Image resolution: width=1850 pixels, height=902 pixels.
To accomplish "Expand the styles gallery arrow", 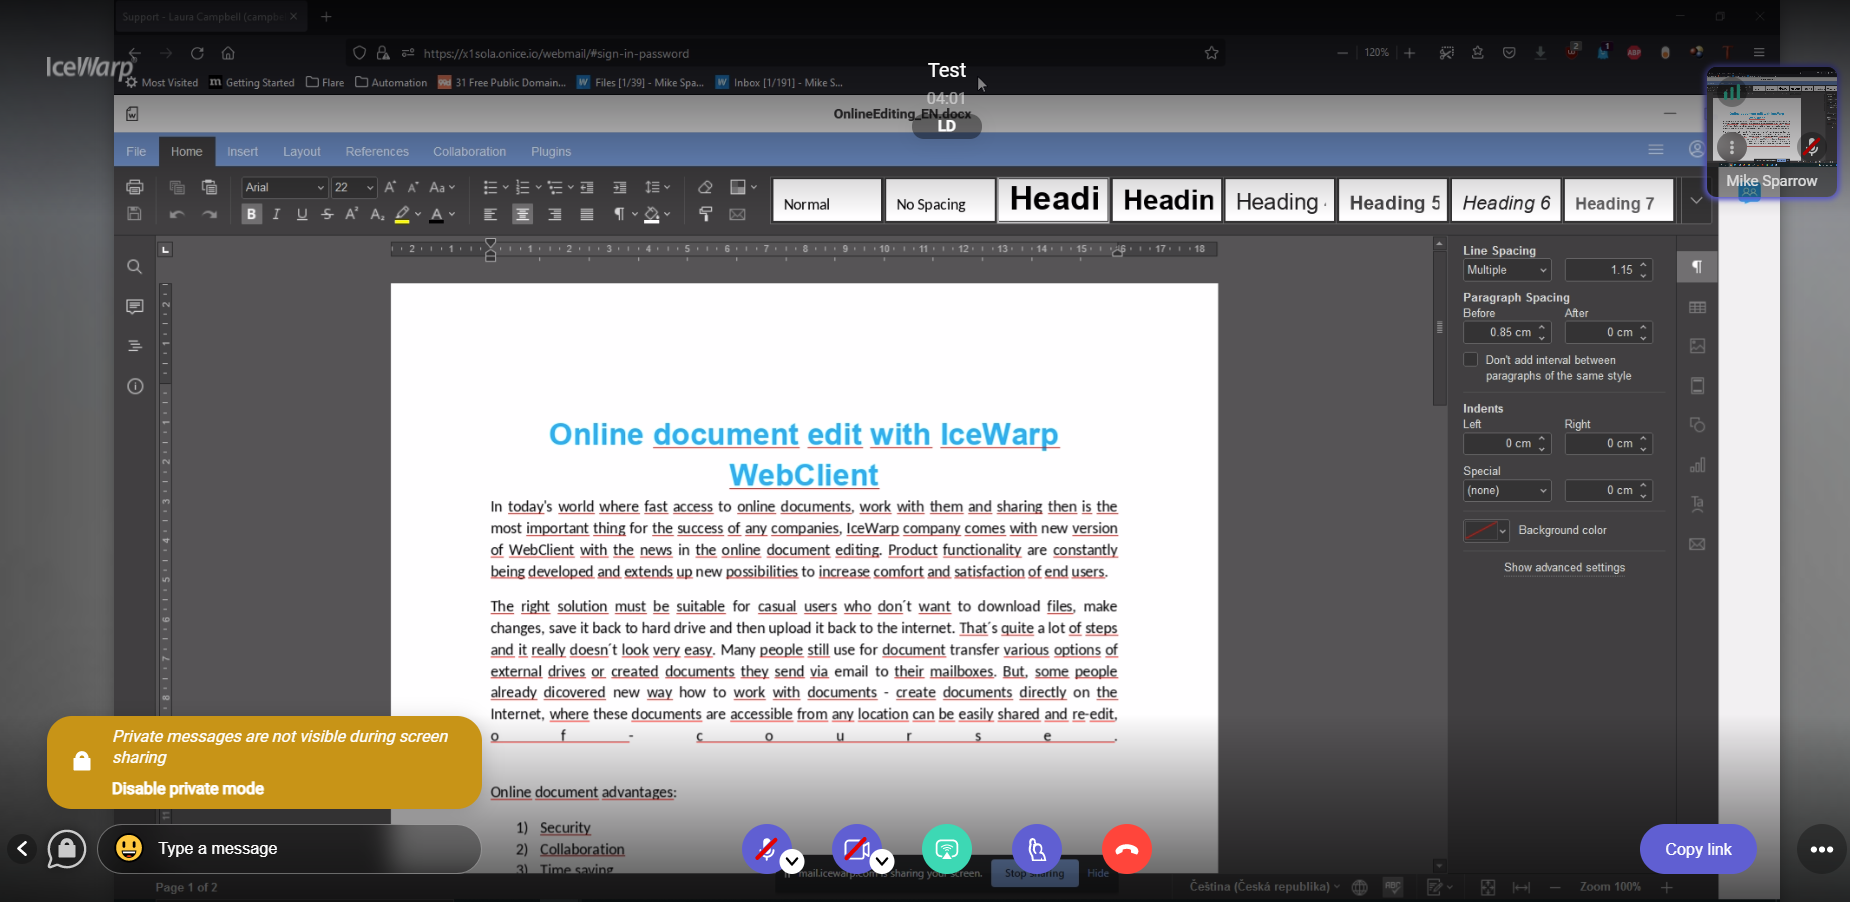I will [x=1696, y=200].
